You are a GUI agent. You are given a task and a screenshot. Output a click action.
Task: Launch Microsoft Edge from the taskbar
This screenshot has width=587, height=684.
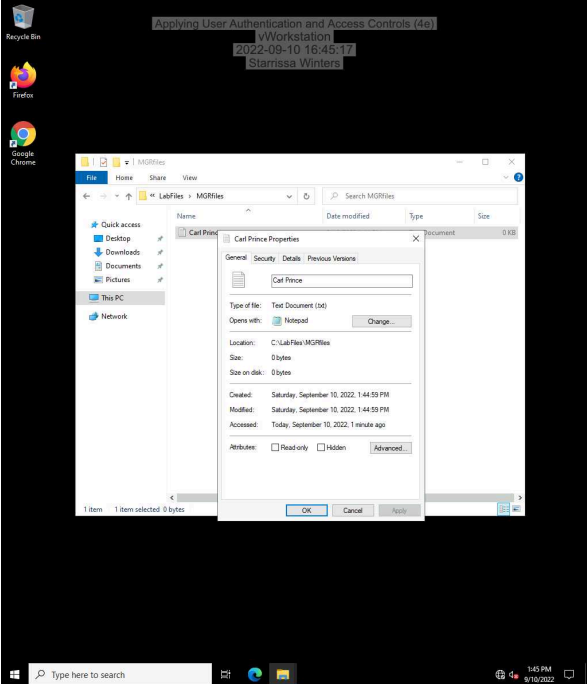(x=255, y=674)
